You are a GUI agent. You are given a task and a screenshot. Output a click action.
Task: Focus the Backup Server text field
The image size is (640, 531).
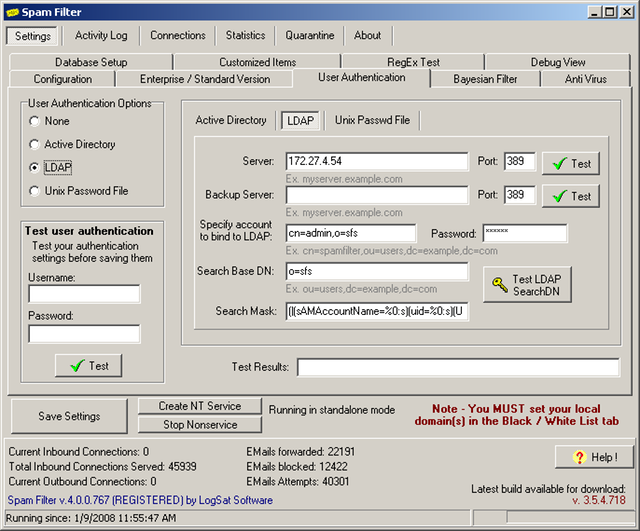coord(376,195)
